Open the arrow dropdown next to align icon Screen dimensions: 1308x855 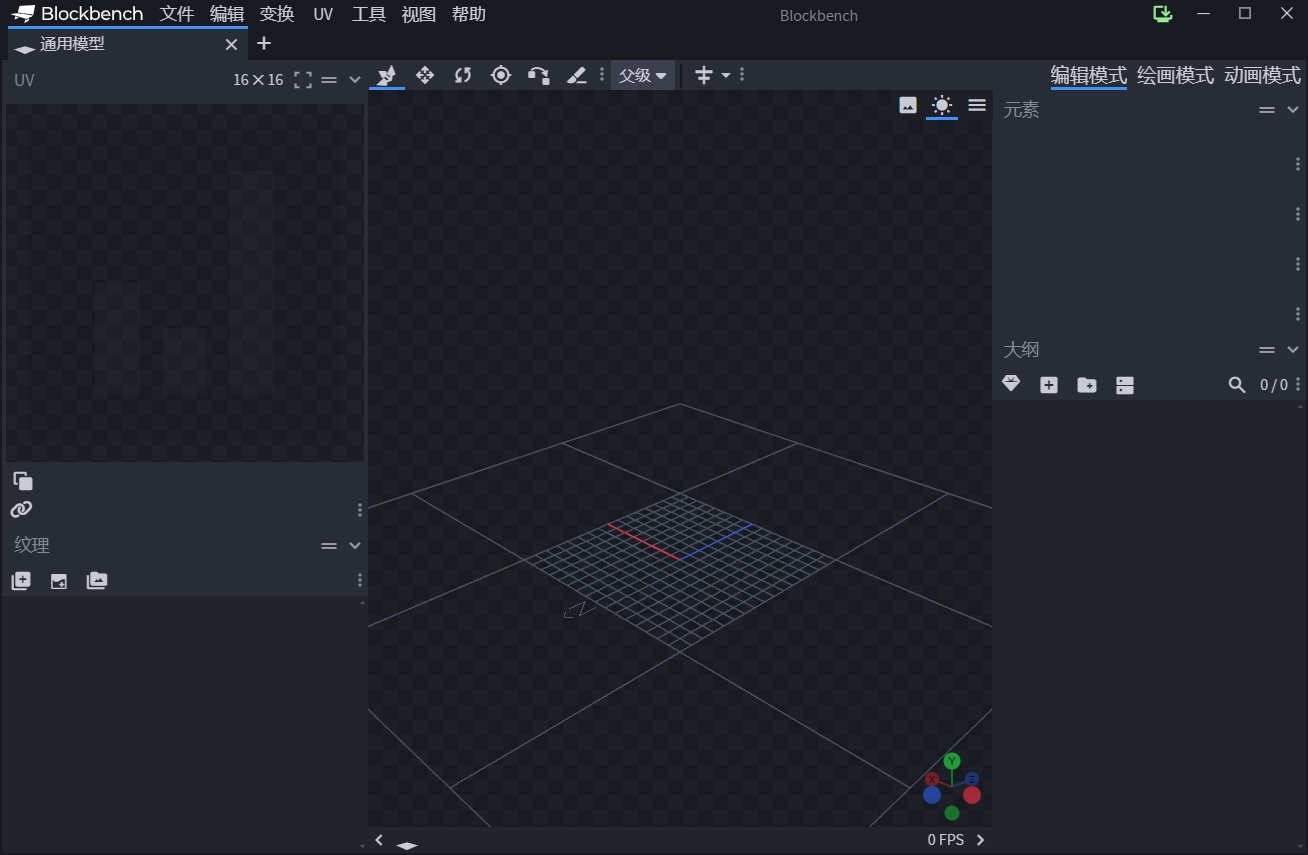click(x=726, y=75)
